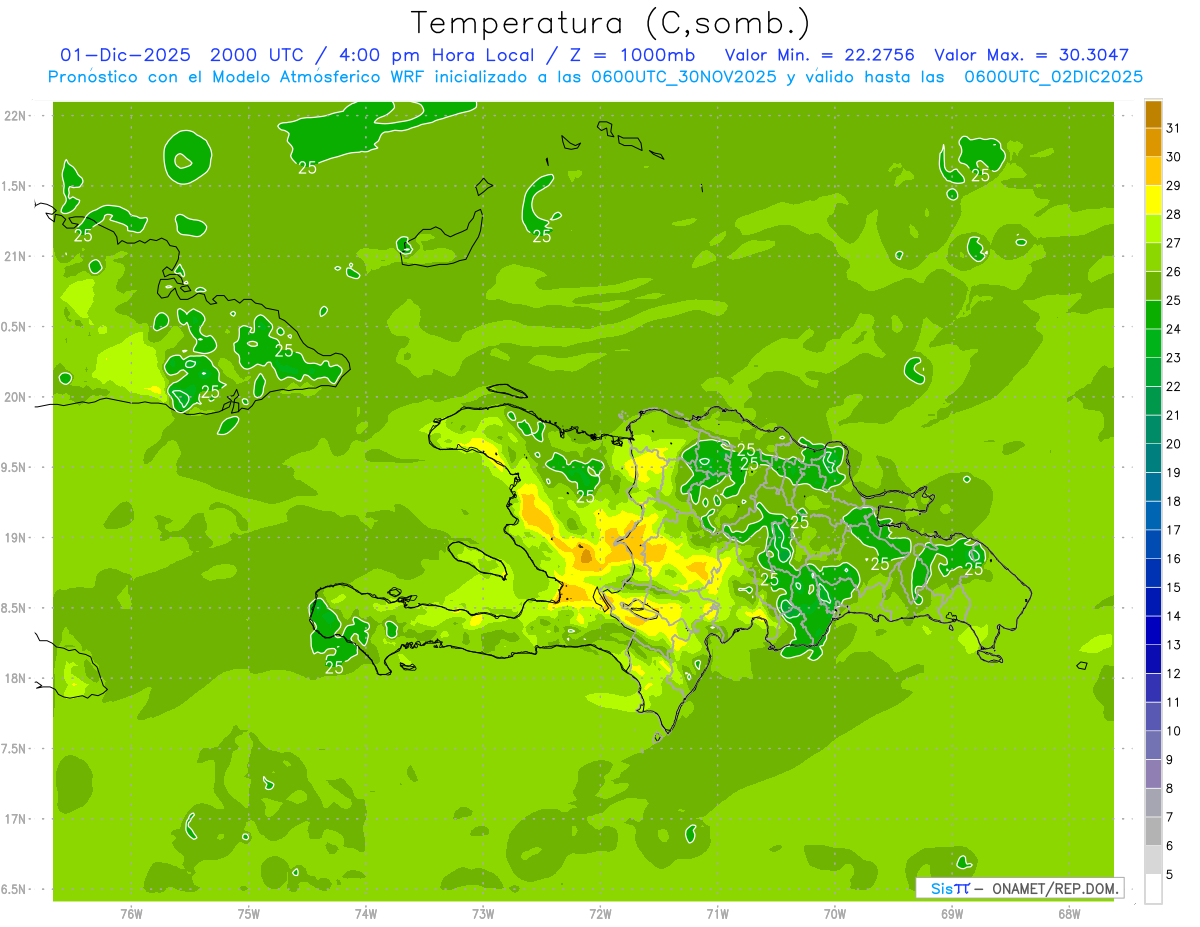Click the "21N" latitude label
This screenshot has height=927, width=1200.
[x=17, y=257]
